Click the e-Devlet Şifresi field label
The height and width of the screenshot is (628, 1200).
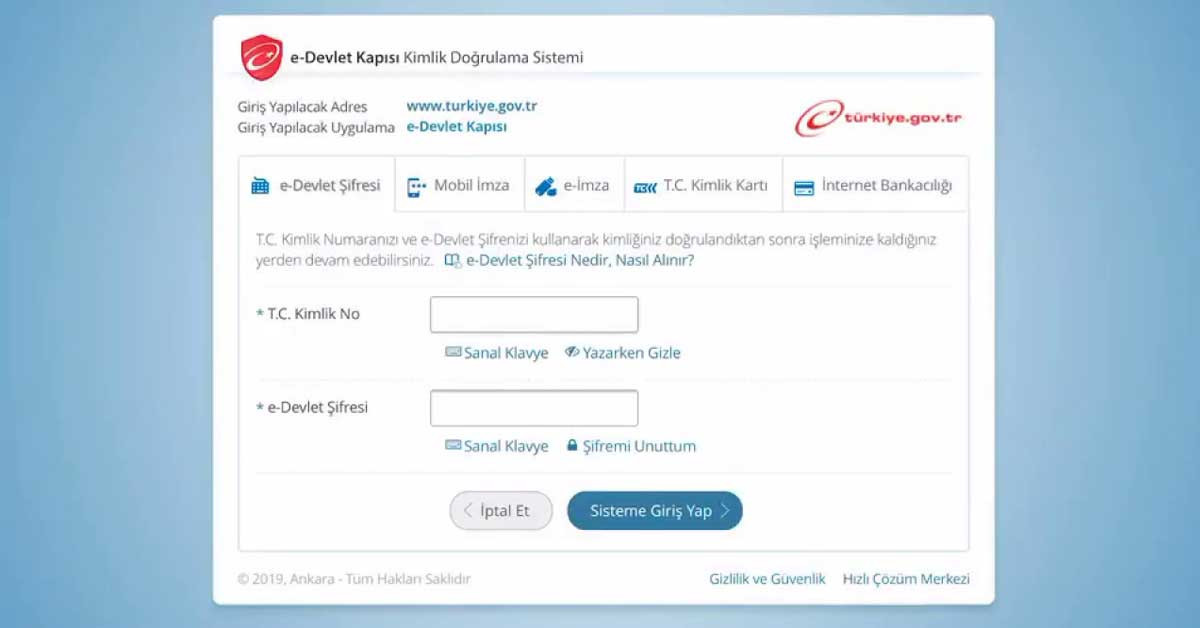[x=318, y=408]
